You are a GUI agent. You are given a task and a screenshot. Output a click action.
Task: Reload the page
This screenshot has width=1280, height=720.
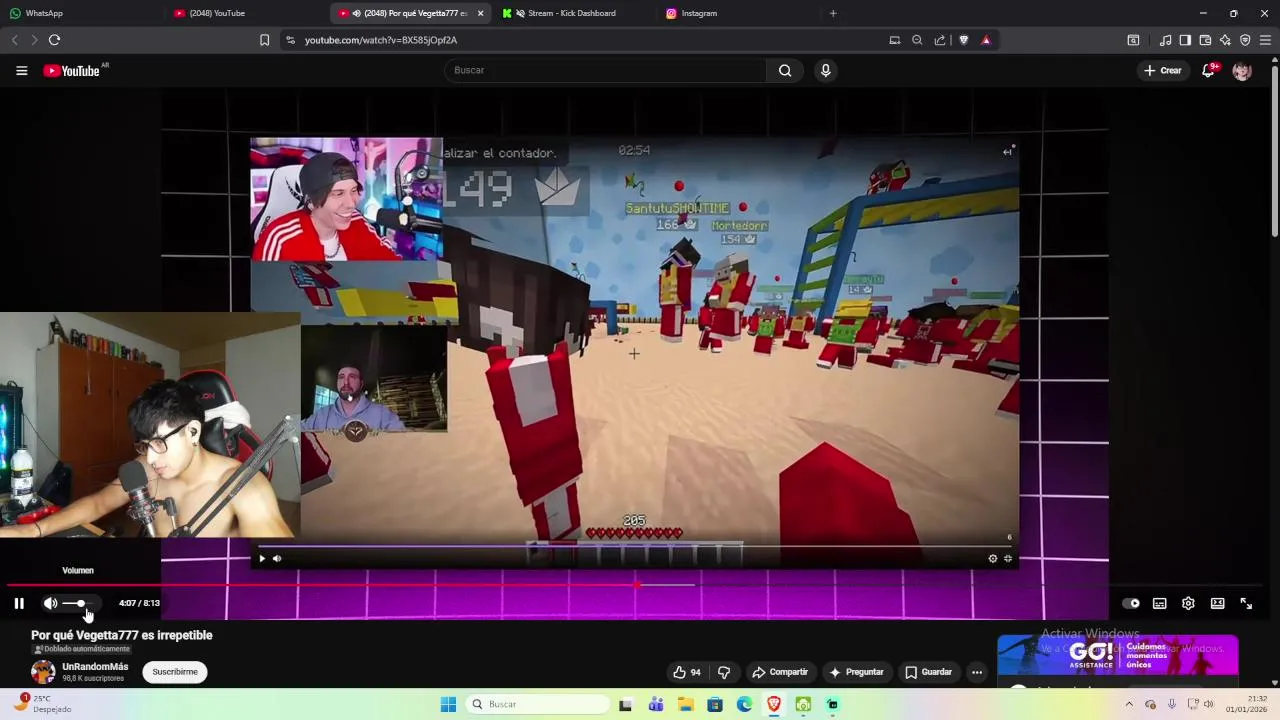click(x=54, y=40)
